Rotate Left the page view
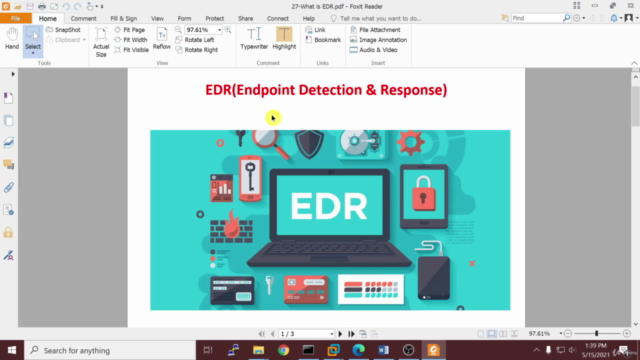640x360 pixels. pyautogui.click(x=195, y=40)
